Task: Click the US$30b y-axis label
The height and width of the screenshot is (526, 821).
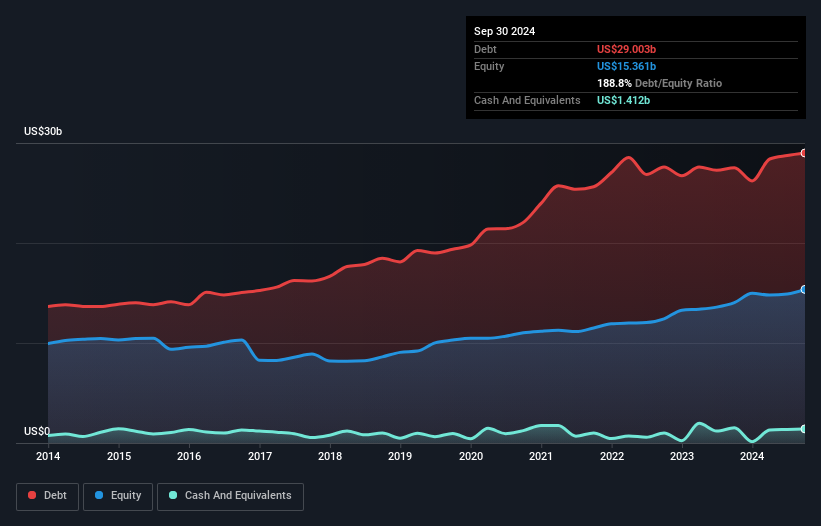Action: [43, 131]
